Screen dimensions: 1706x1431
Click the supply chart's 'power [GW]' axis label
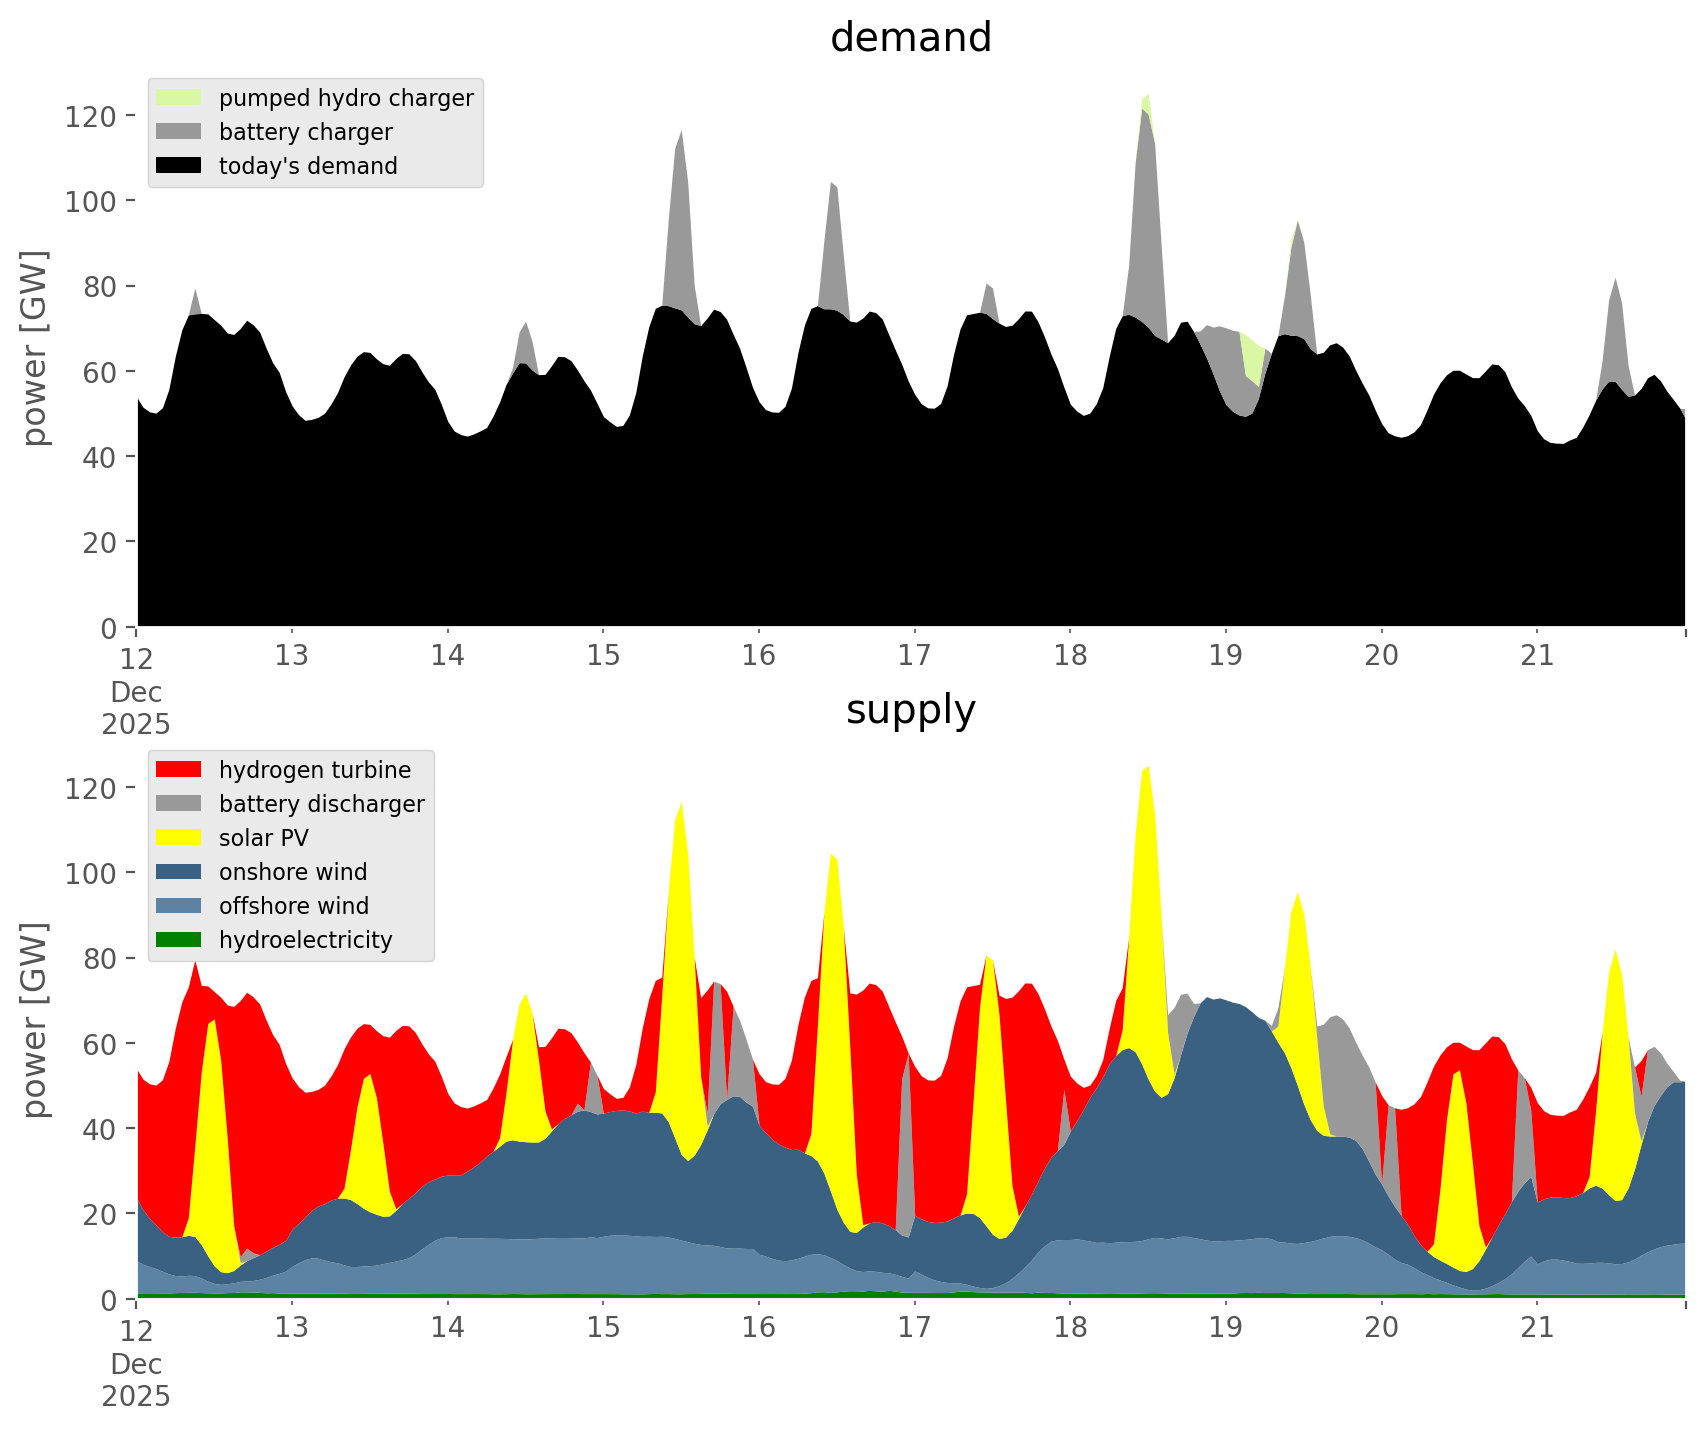35,1021
